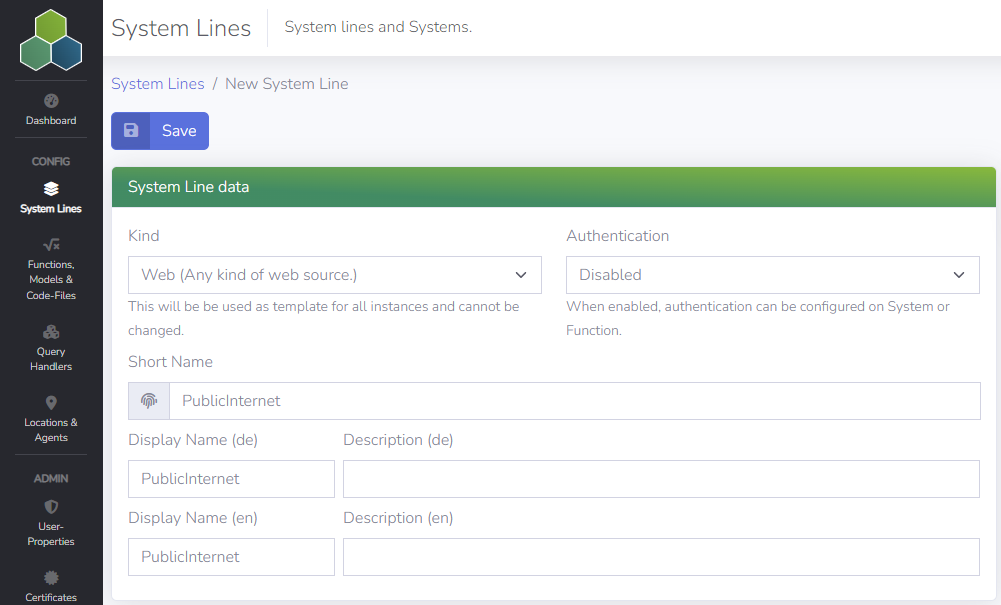
Task: Open Locations & Agents
Action: pos(50,418)
